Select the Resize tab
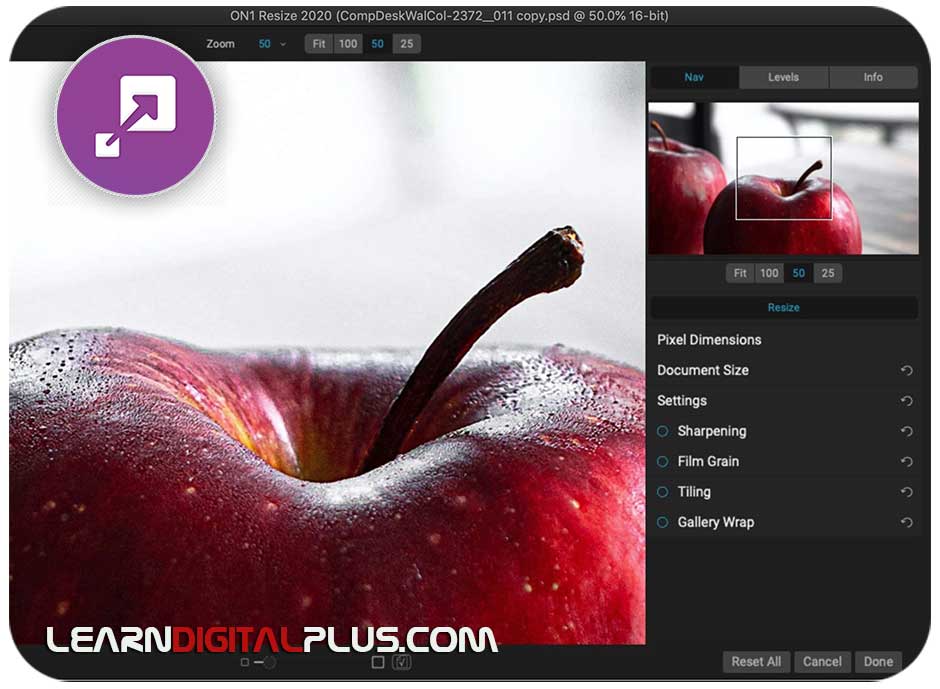 pos(784,308)
